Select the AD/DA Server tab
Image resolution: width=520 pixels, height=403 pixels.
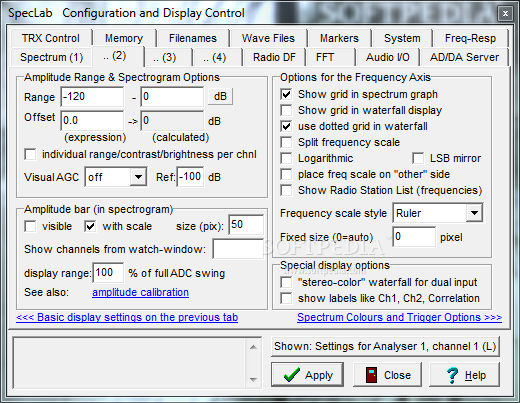(464, 57)
